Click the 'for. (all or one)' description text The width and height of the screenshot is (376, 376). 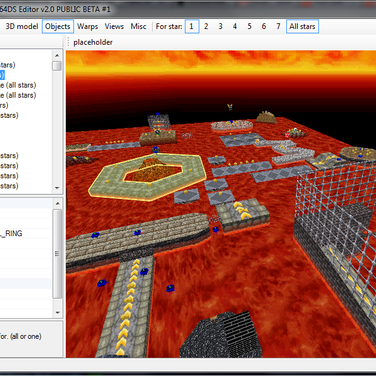click(21, 336)
